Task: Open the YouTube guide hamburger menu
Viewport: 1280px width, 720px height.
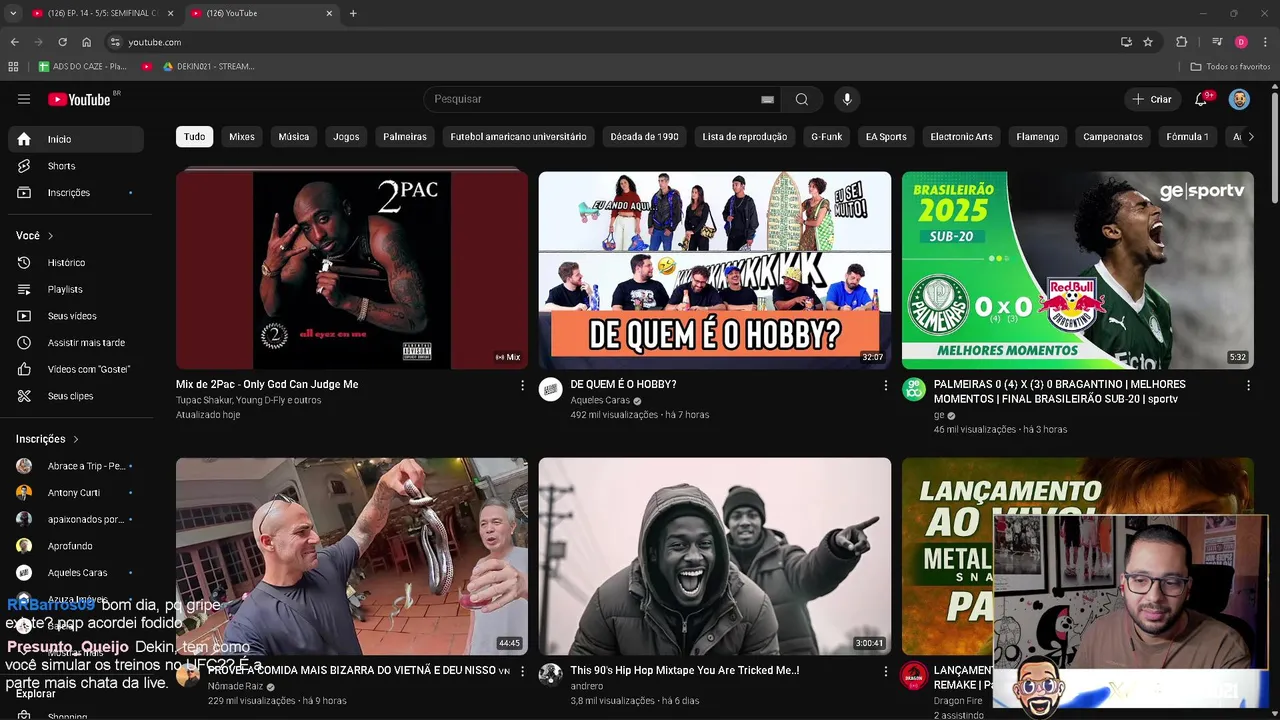Action: tap(24, 99)
